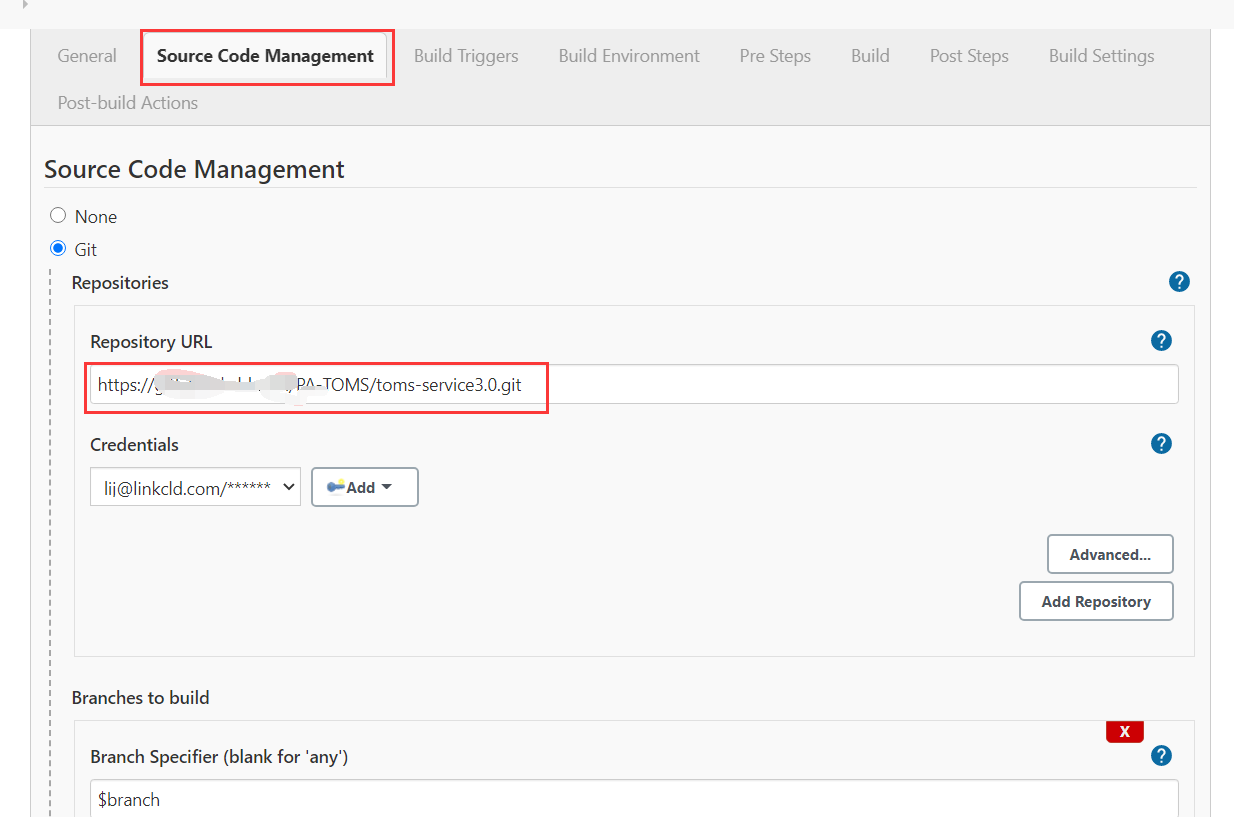This screenshot has height=817, width=1234.
Task: Switch to Build Settings tab
Action: [x=1101, y=56]
